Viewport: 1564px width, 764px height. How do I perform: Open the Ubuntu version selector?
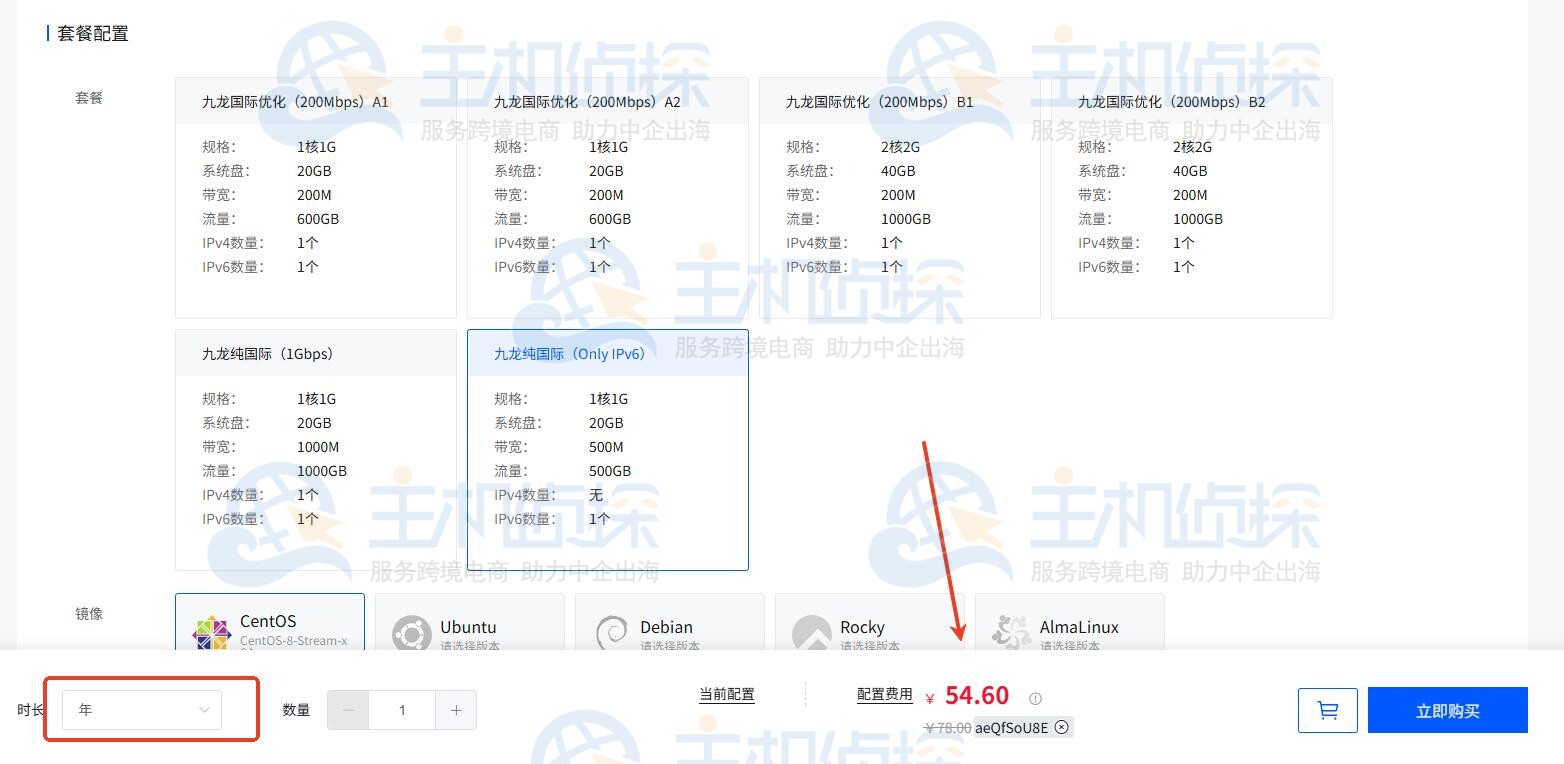470,645
